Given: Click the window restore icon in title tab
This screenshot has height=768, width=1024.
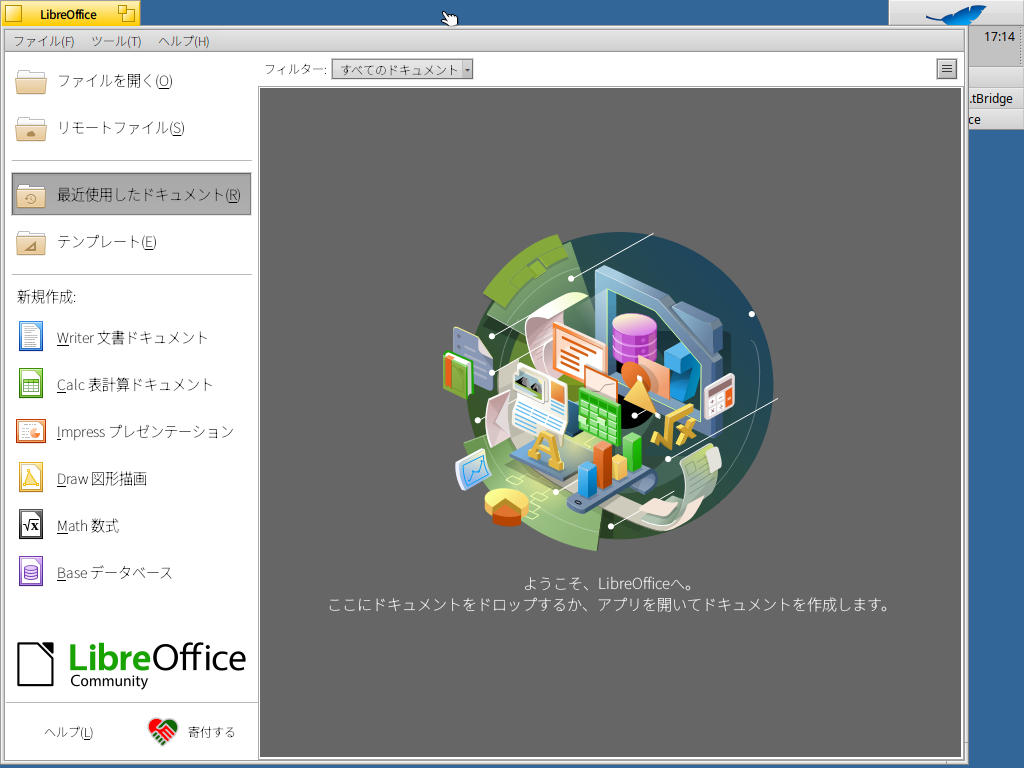Looking at the screenshot, I should tap(127, 13).
